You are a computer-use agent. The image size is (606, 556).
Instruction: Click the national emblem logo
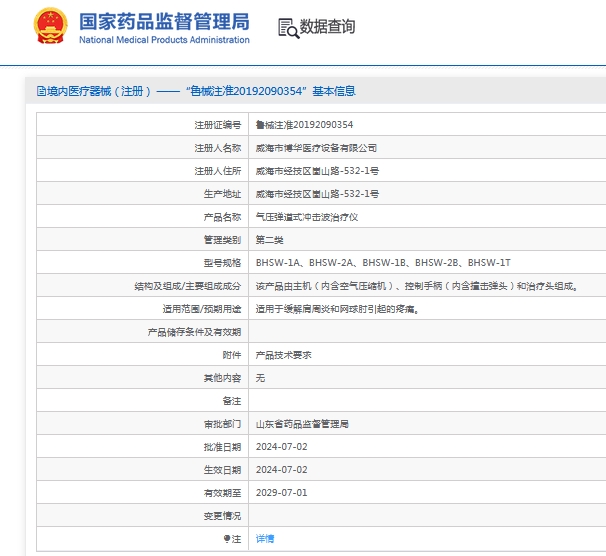pos(51,26)
